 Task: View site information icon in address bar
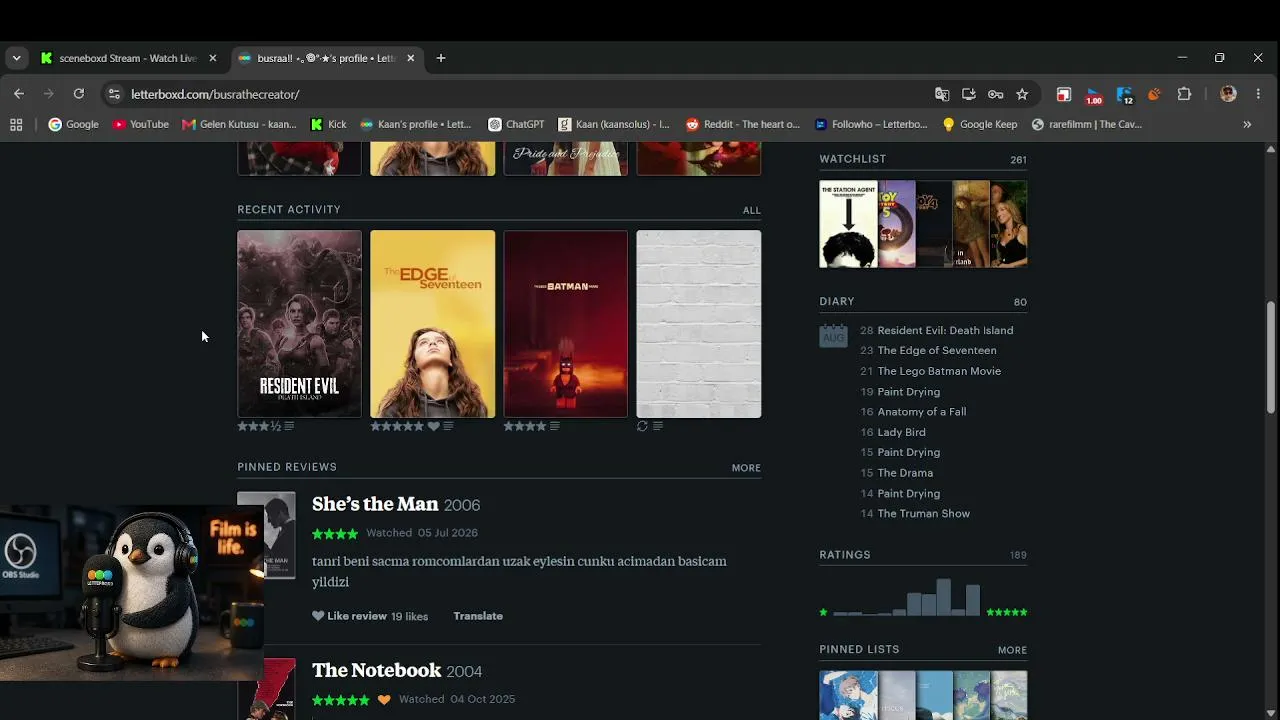coord(114,94)
